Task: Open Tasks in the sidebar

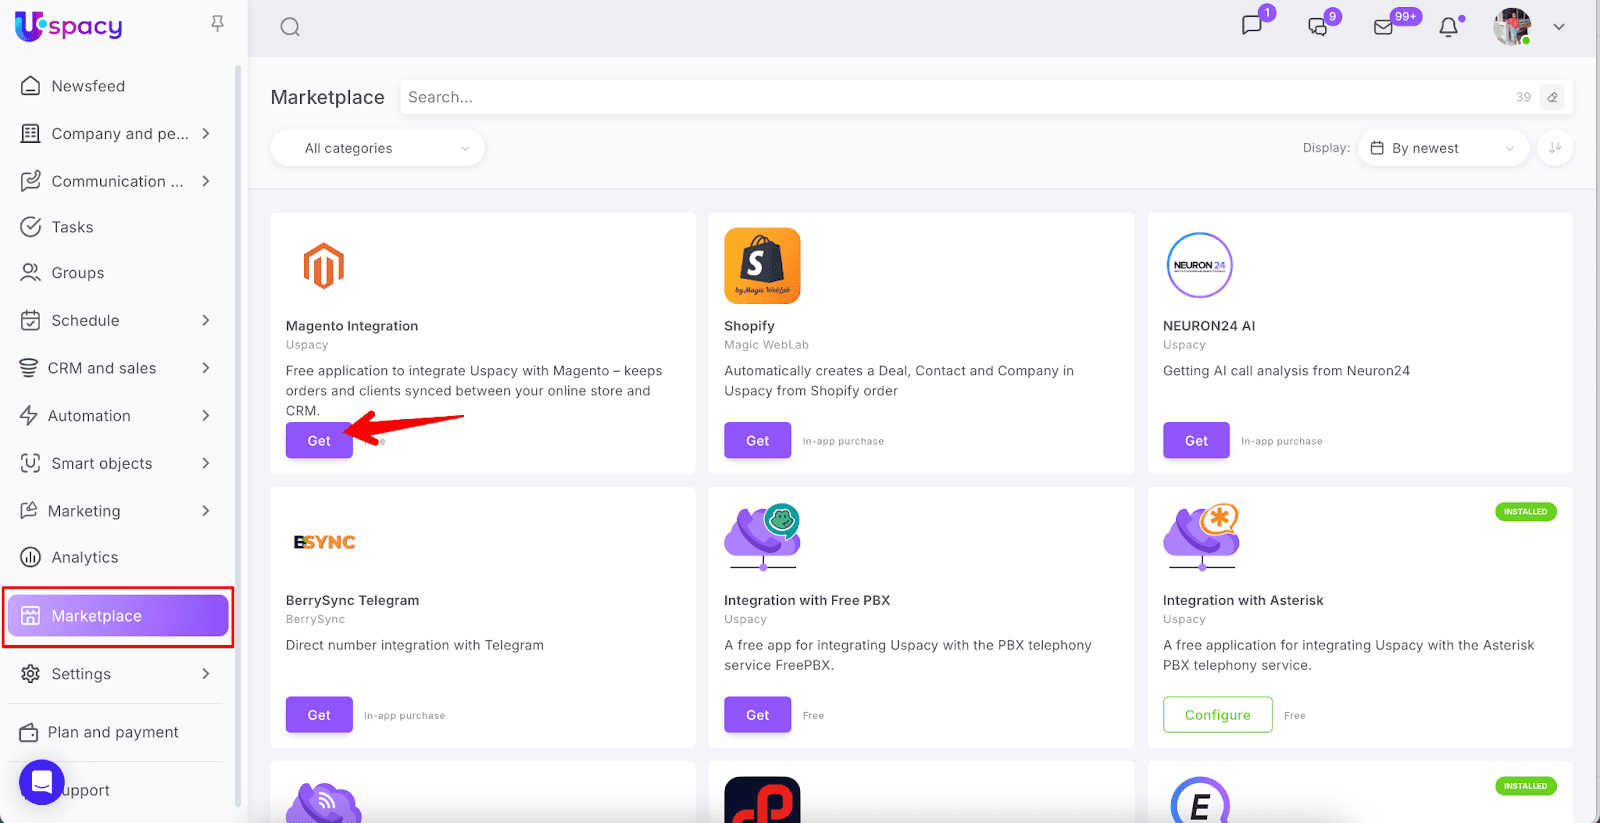Action: tap(72, 227)
